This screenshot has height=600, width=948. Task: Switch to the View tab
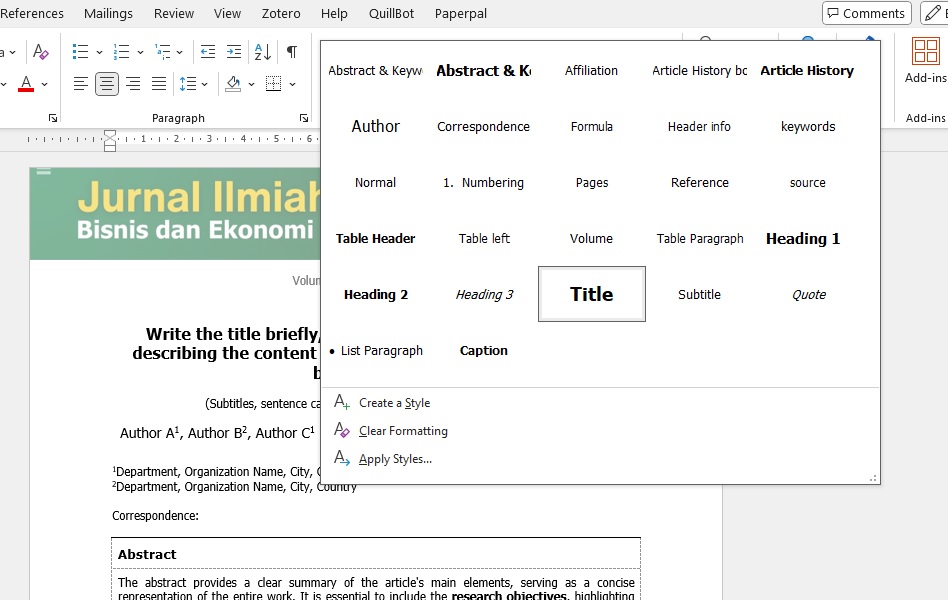click(227, 13)
